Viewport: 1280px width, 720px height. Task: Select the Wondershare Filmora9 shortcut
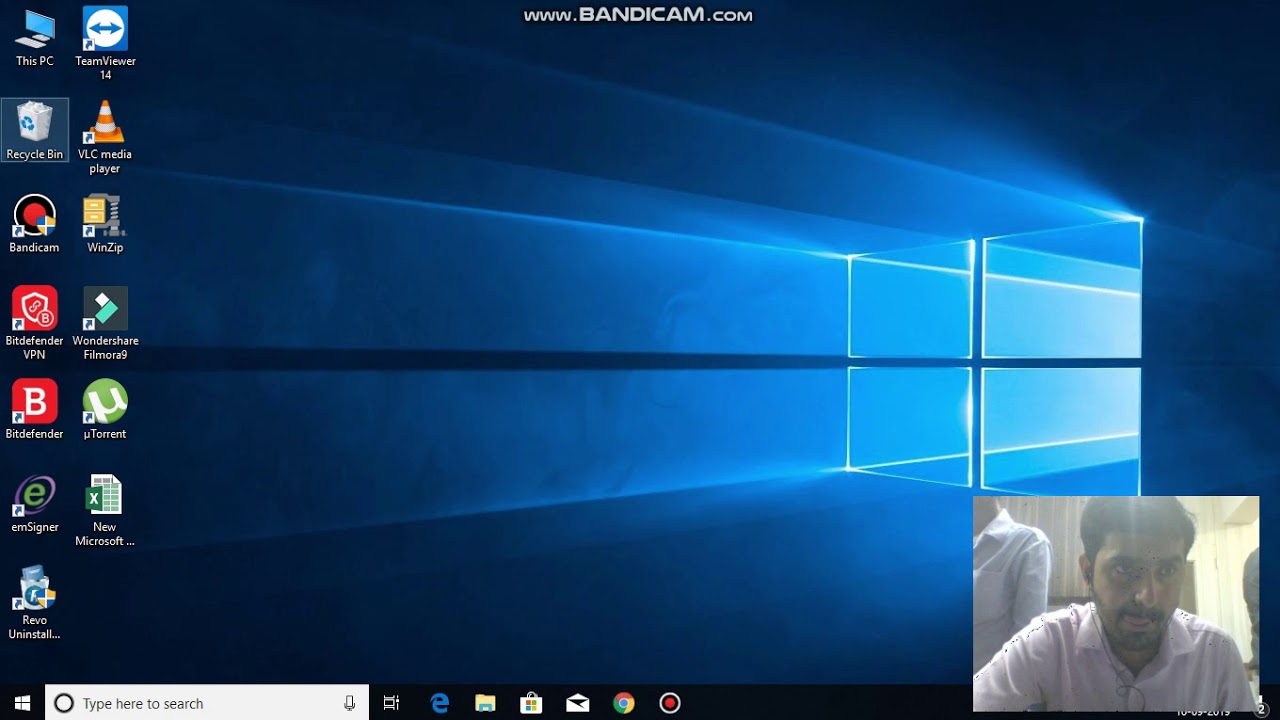click(x=105, y=323)
